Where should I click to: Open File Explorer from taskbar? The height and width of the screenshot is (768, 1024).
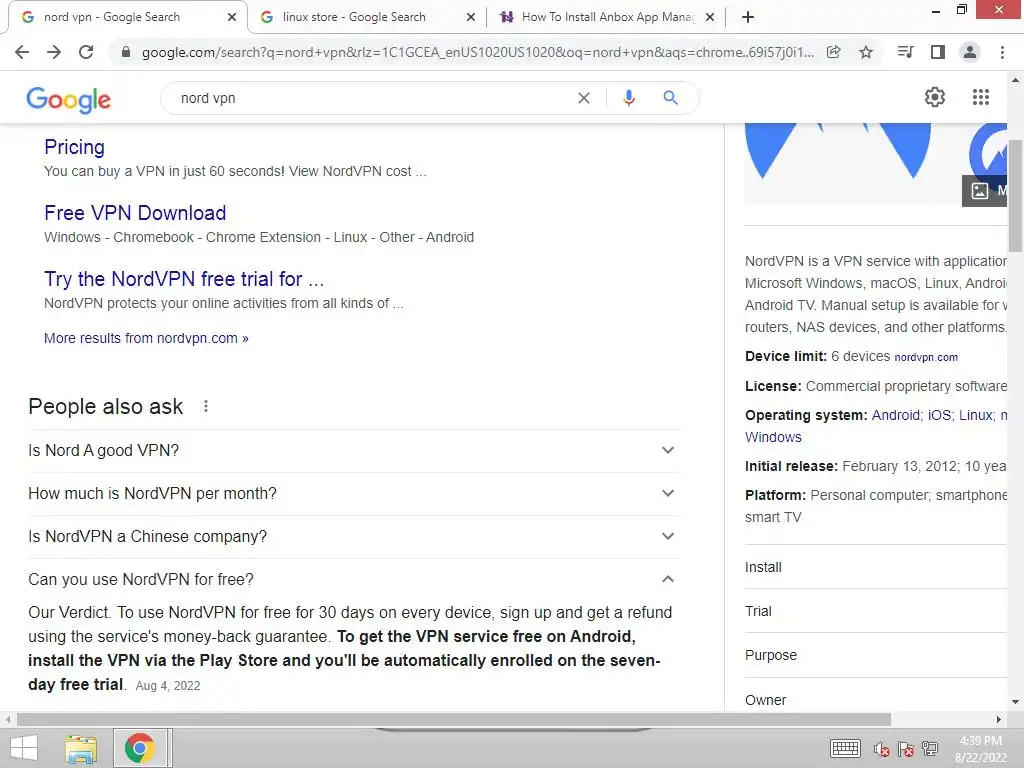[x=81, y=748]
